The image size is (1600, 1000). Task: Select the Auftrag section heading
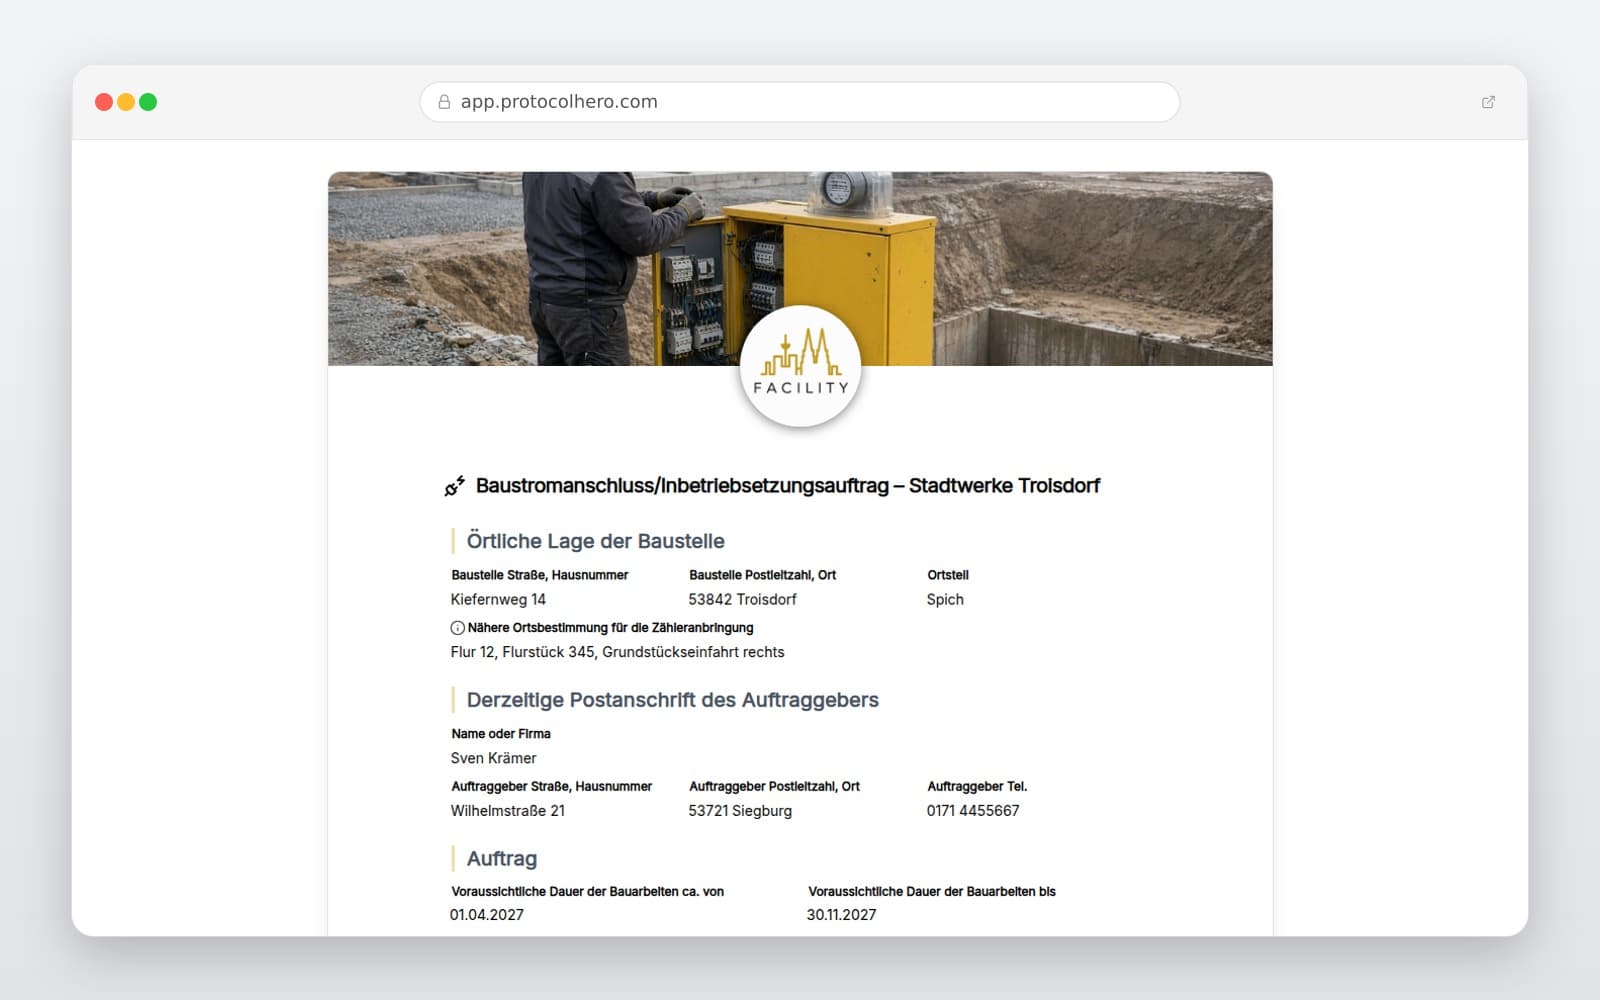coord(502,859)
